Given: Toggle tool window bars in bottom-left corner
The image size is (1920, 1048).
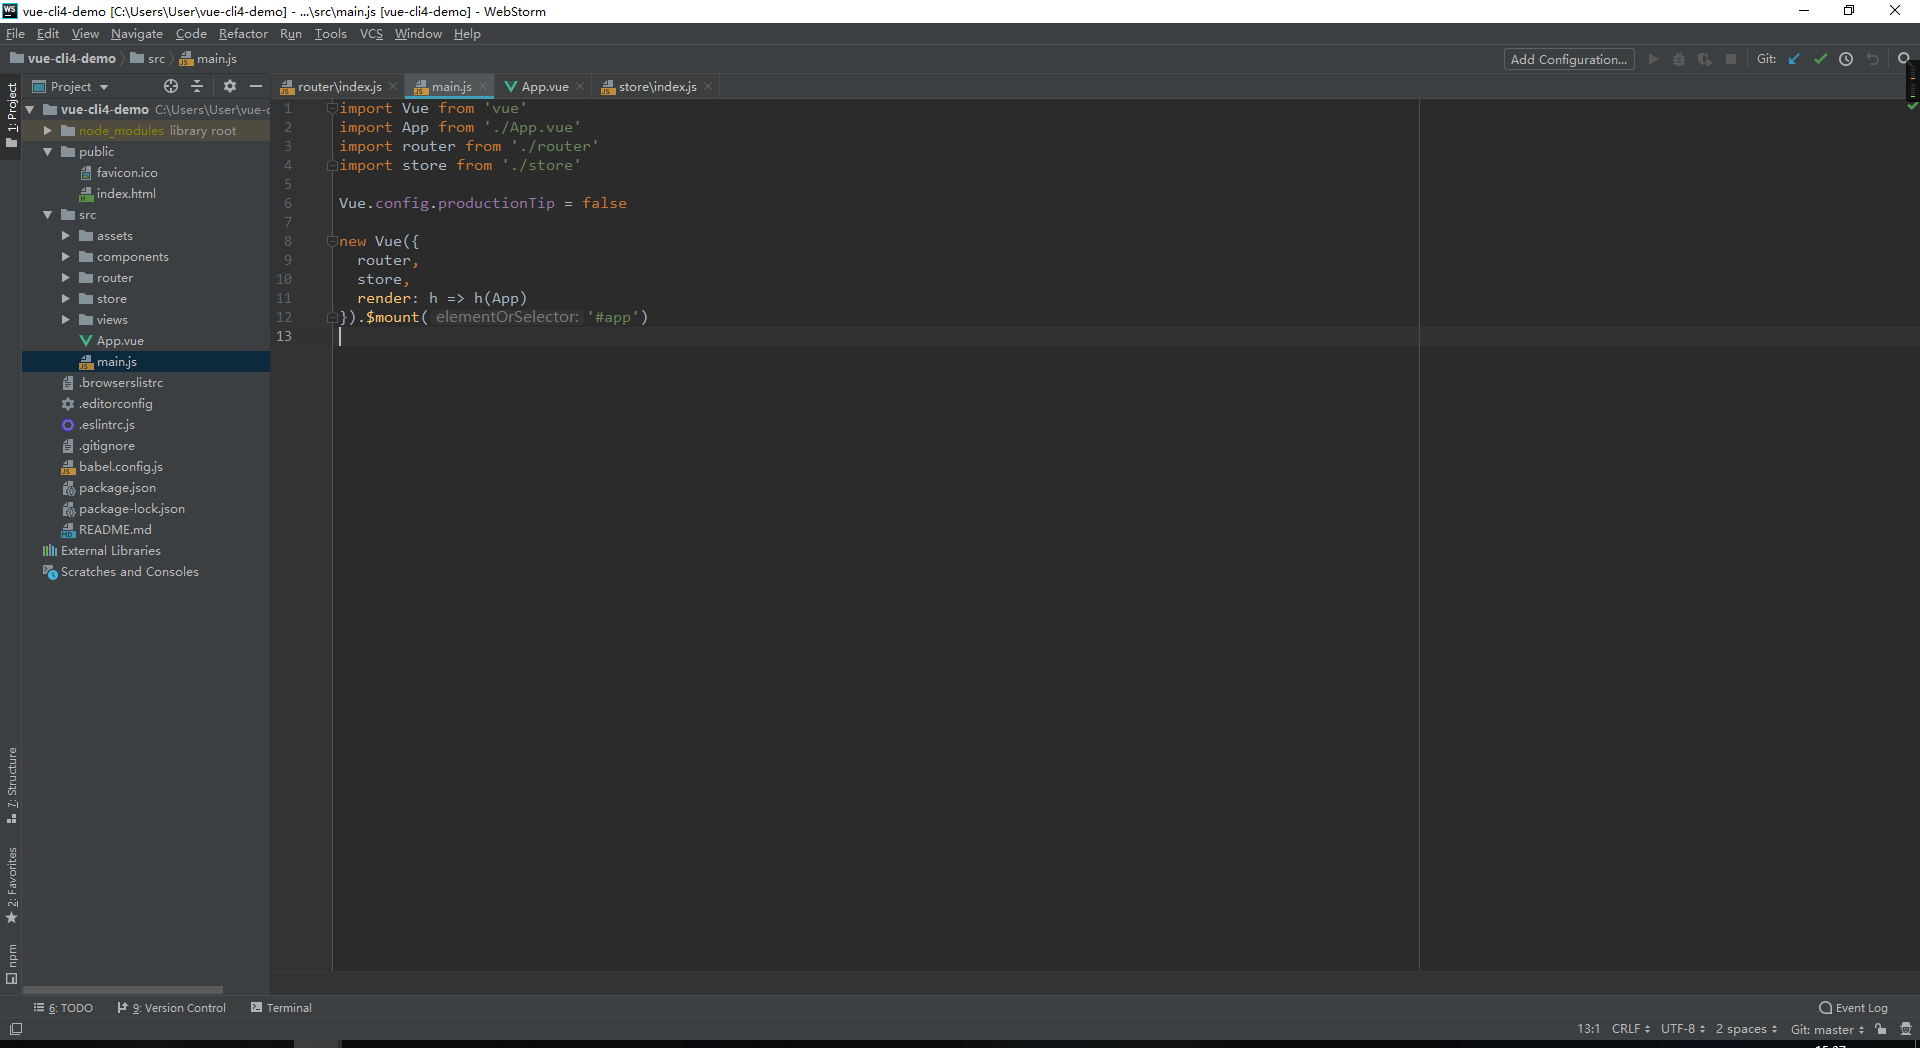Looking at the screenshot, I should point(15,1029).
